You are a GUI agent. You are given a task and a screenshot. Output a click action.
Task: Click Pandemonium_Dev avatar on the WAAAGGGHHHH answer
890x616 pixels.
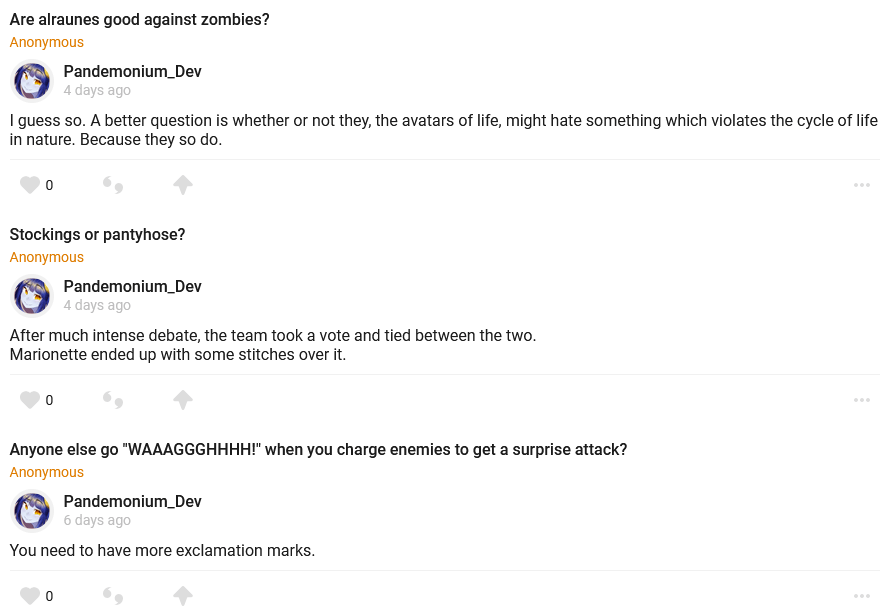[x=32, y=511]
